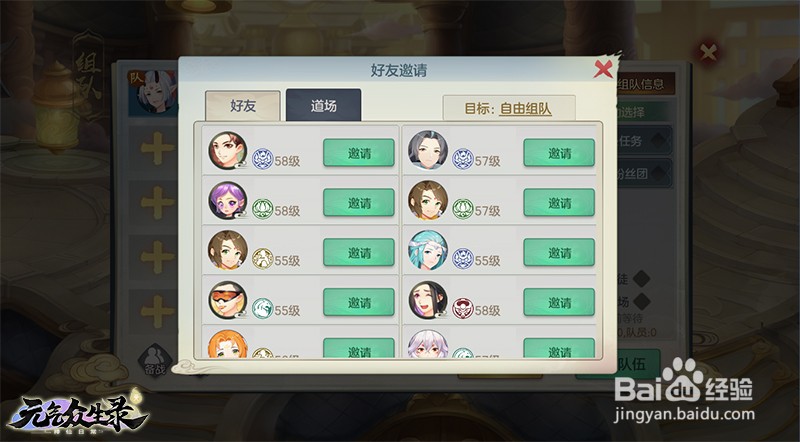Select the 道场 tab

(x=323, y=105)
